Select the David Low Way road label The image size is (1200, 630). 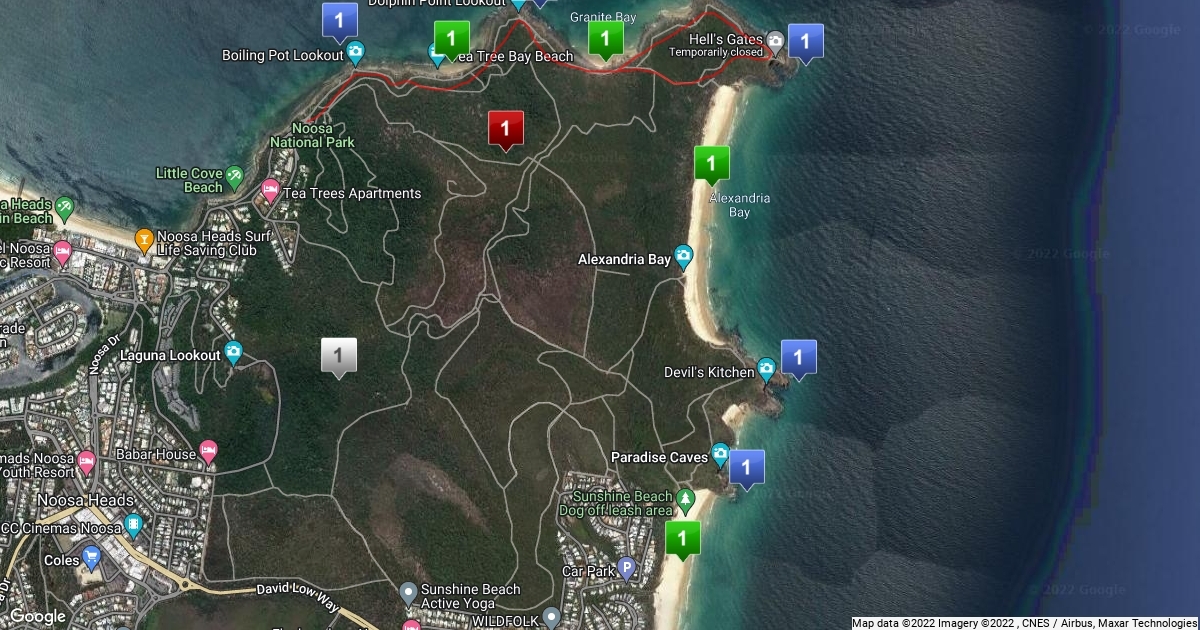tap(298, 597)
